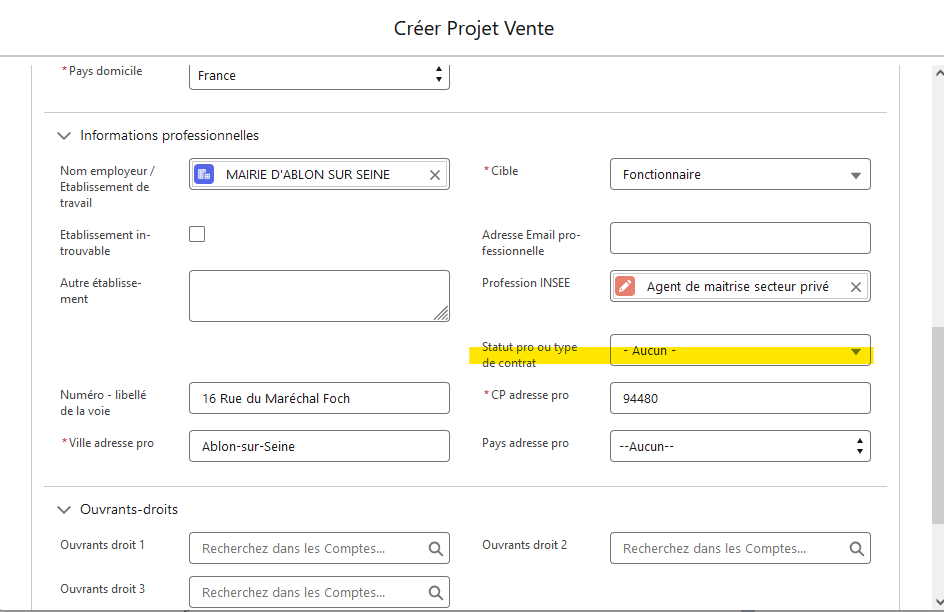Open the Pays domicile France select list
Screen dimensions: 944x612
pos(319,75)
